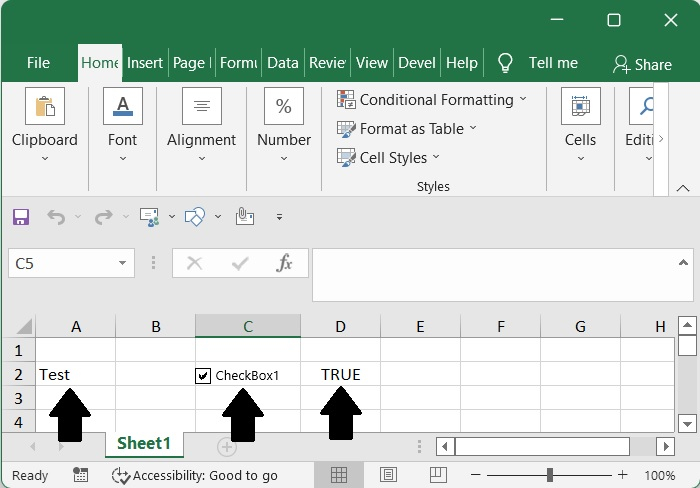Click the Insert Function fx icon

tap(285, 263)
